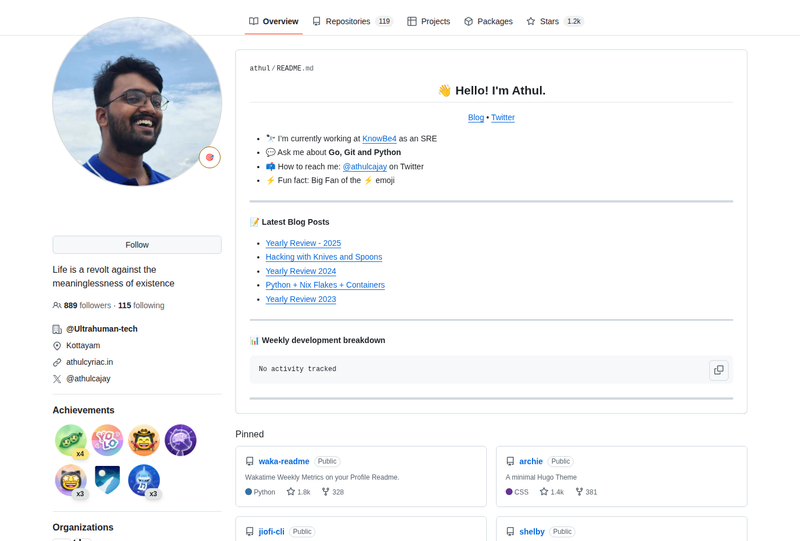This screenshot has width=800, height=541.
Task: Open the Yearly Review 2024 post
Action: coord(301,271)
